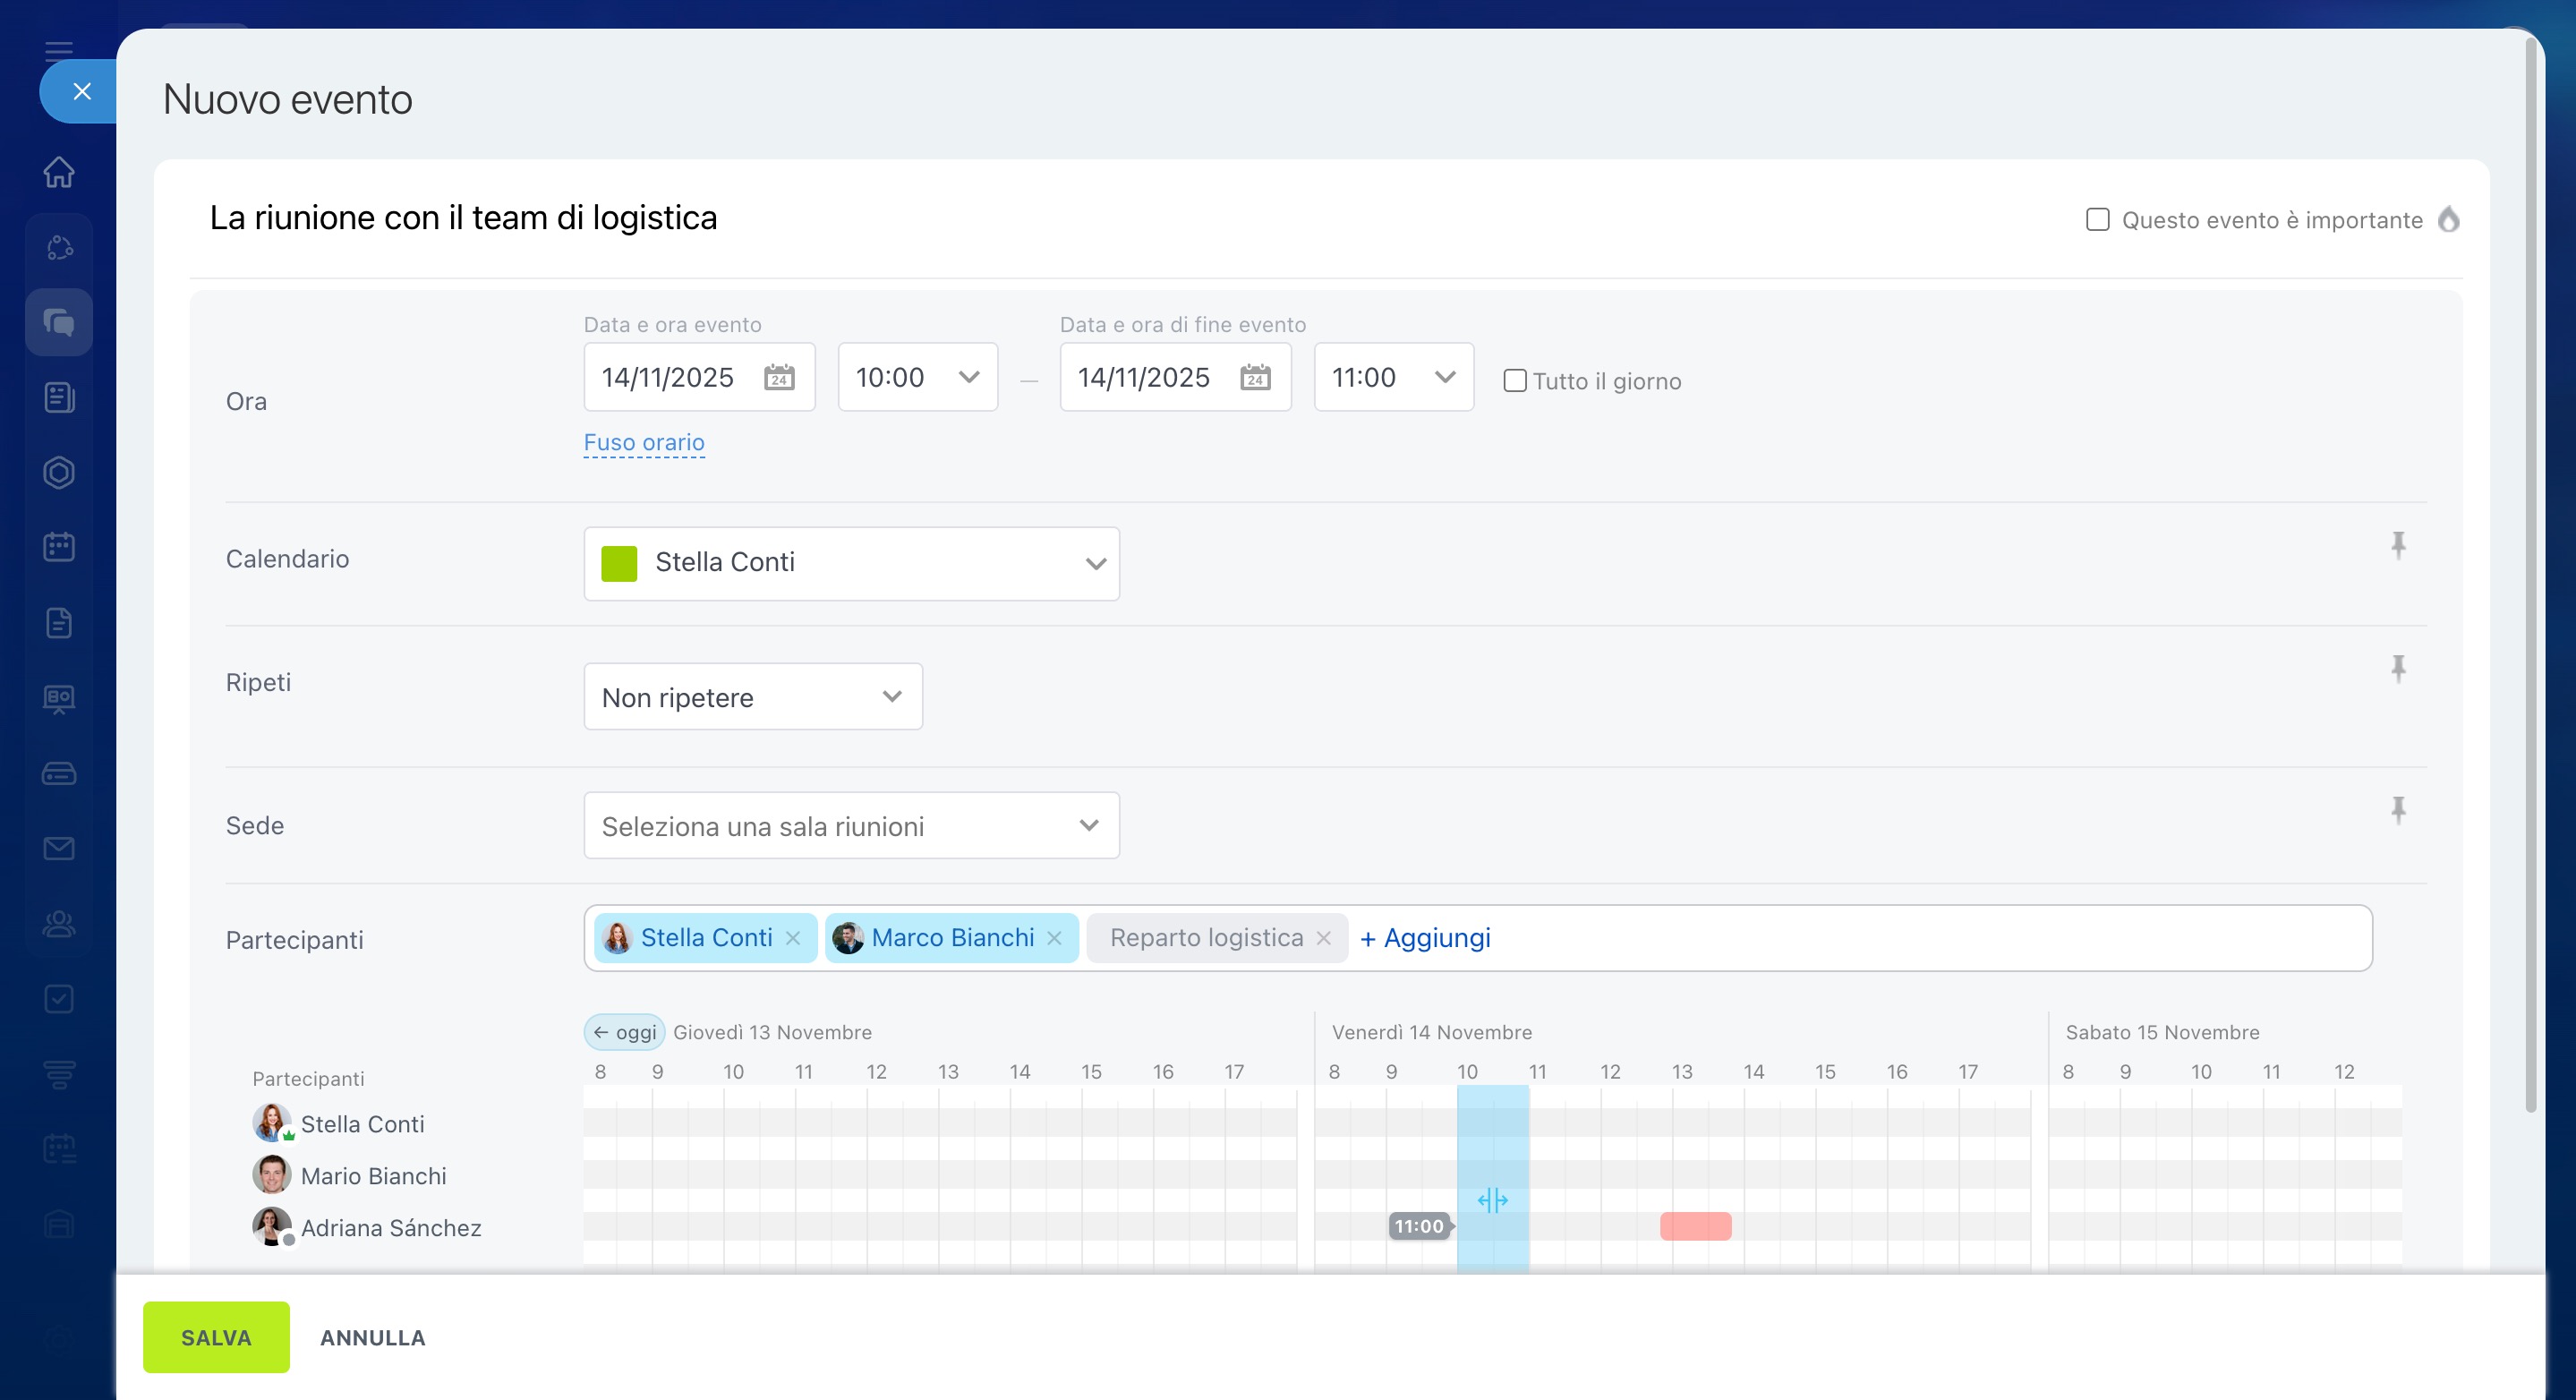Click the SALVA button
Viewport: 2576px width, 1400px height.
[x=216, y=1337]
